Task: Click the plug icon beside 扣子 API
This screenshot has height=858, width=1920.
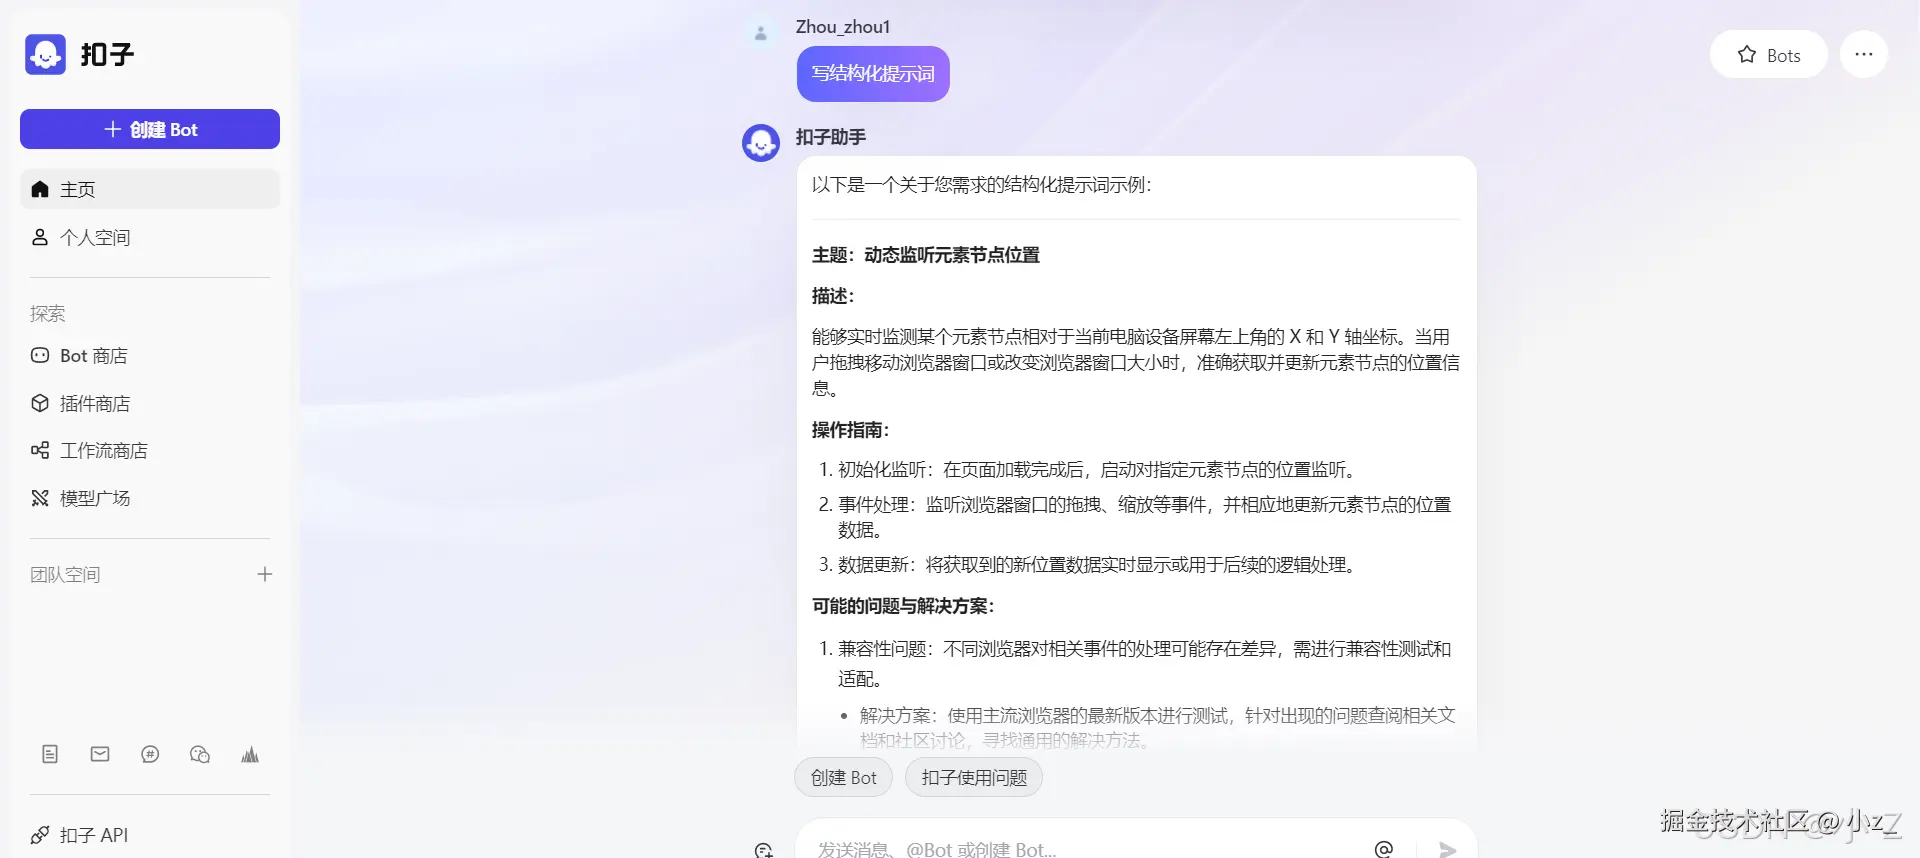Action: (40, 835)
